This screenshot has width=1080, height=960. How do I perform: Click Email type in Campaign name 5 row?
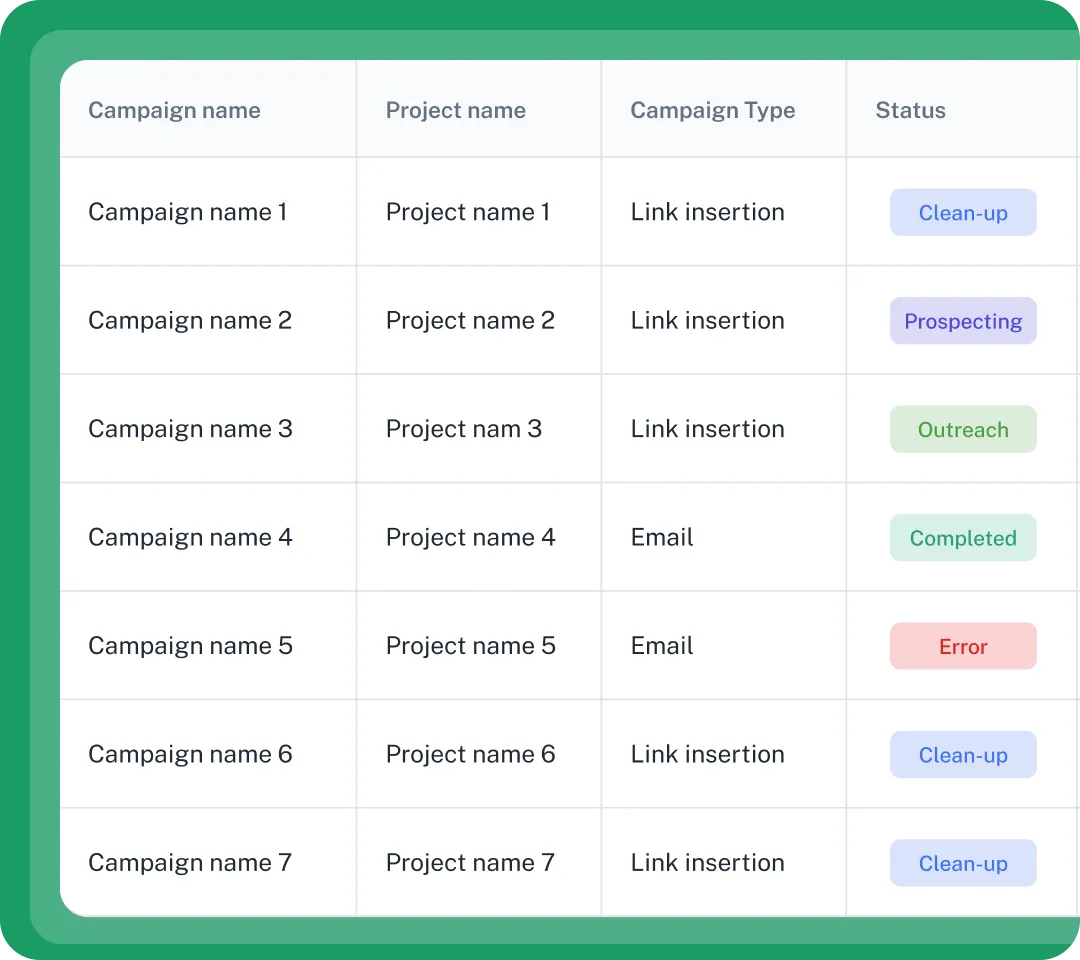[x=662, y=646]
